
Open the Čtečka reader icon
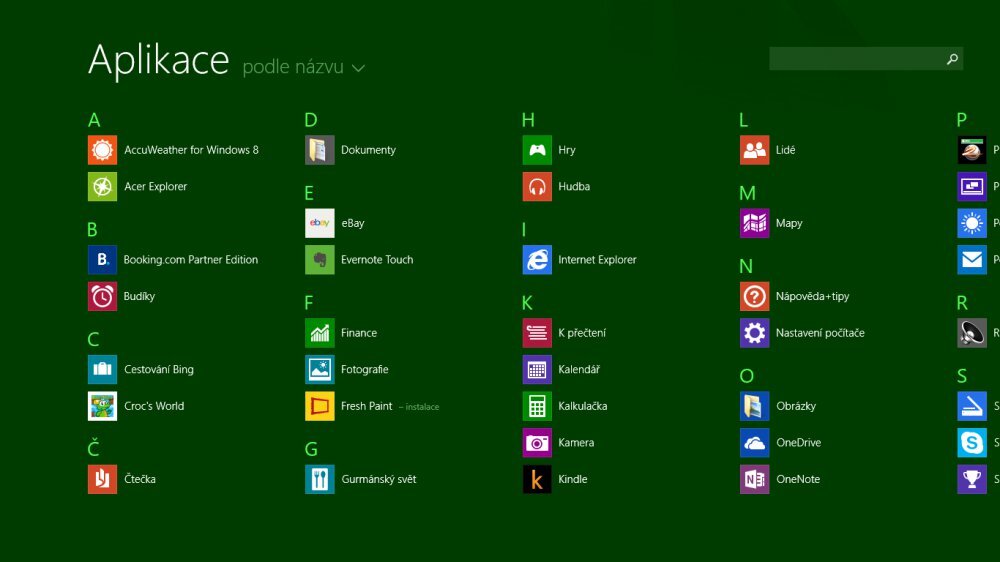pyautogui.click(x=102, y=479)
